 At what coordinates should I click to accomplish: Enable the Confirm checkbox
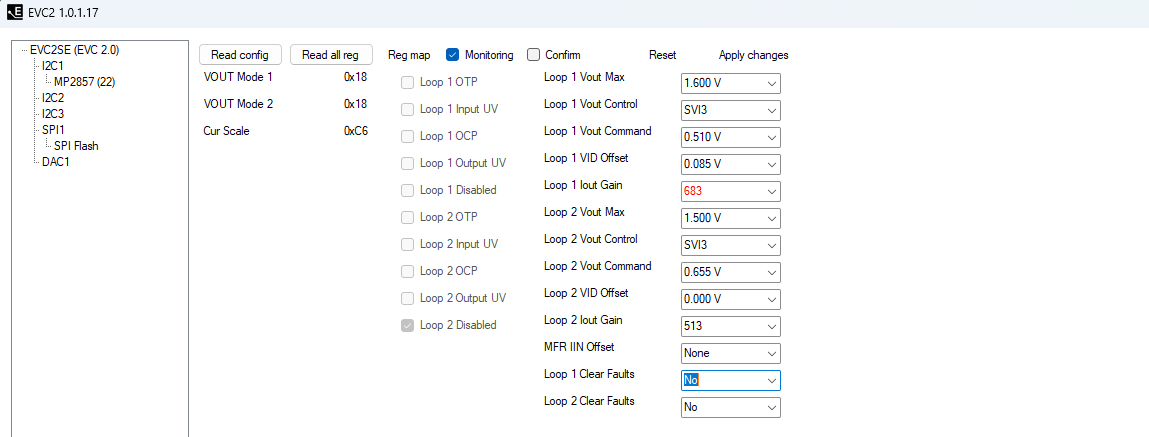534,55
